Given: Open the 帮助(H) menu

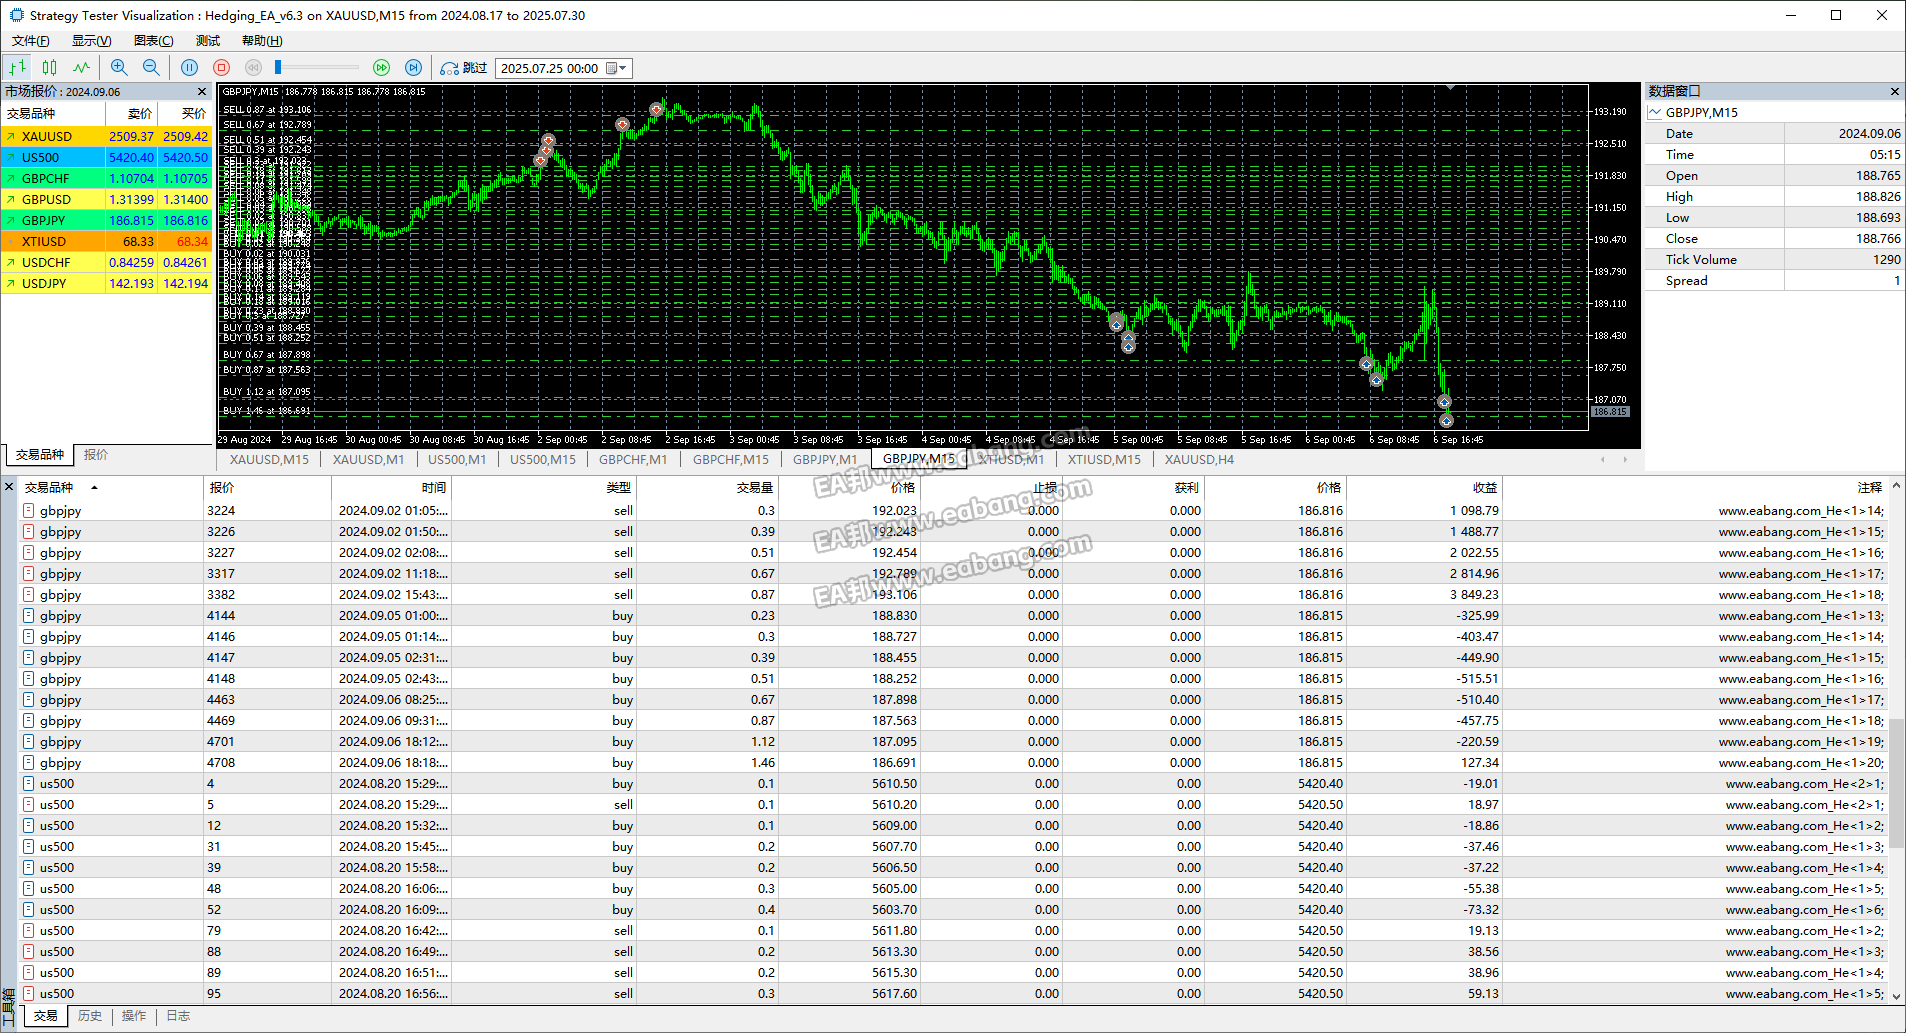Looking at the screenshot, I should [x=262, y=41].
